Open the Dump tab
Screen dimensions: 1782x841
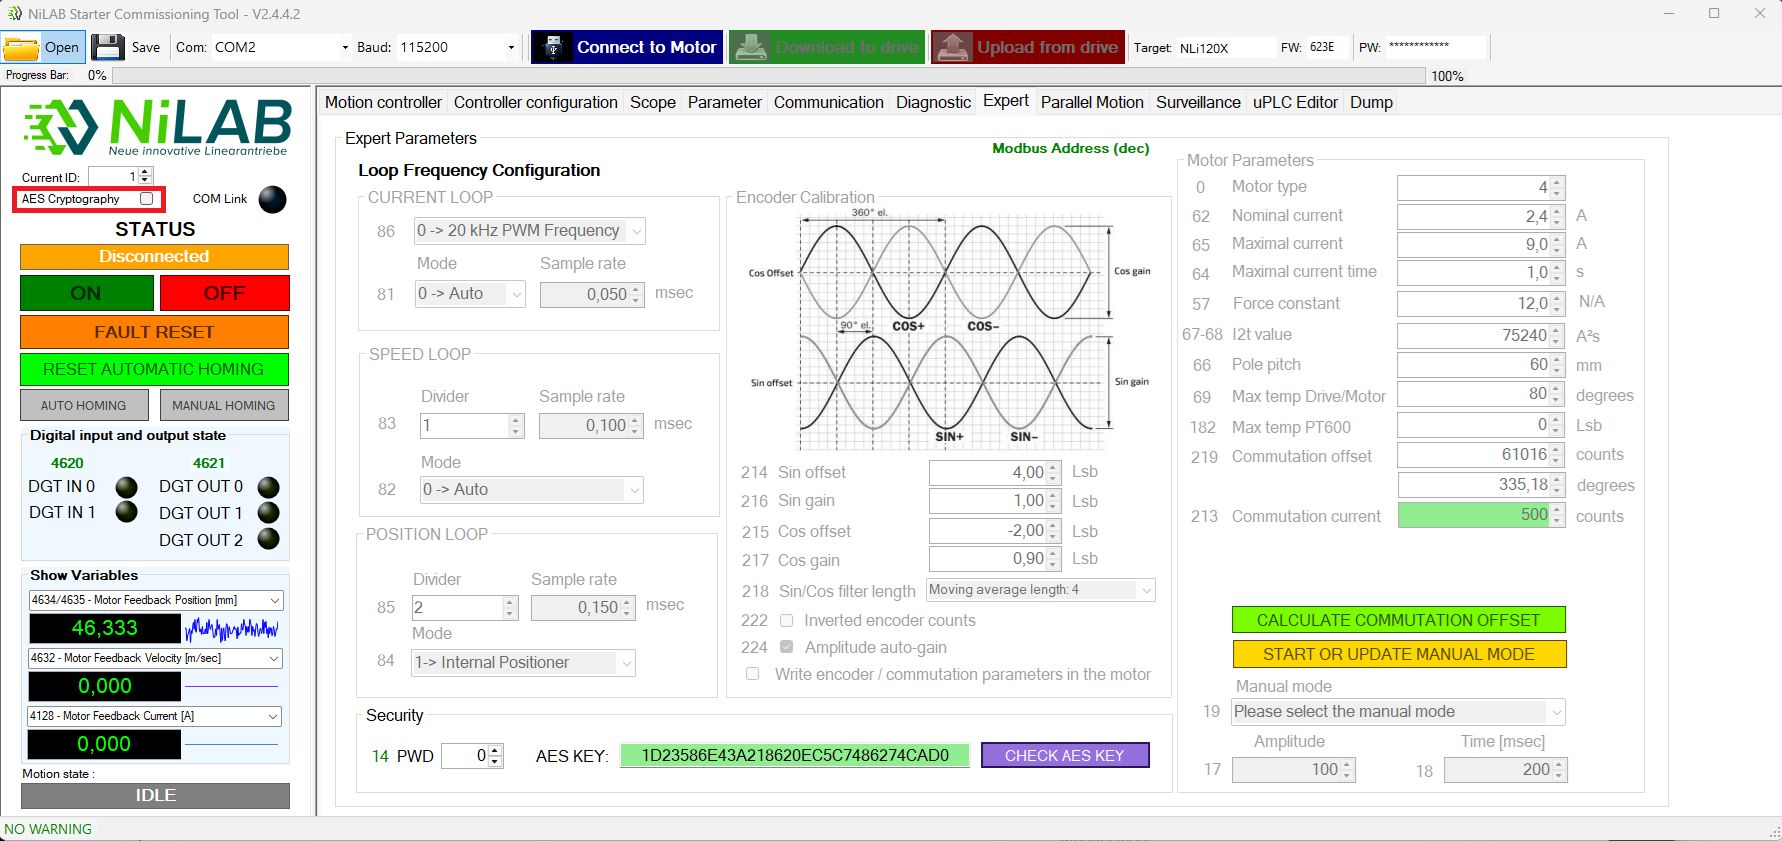(1371, 102)
